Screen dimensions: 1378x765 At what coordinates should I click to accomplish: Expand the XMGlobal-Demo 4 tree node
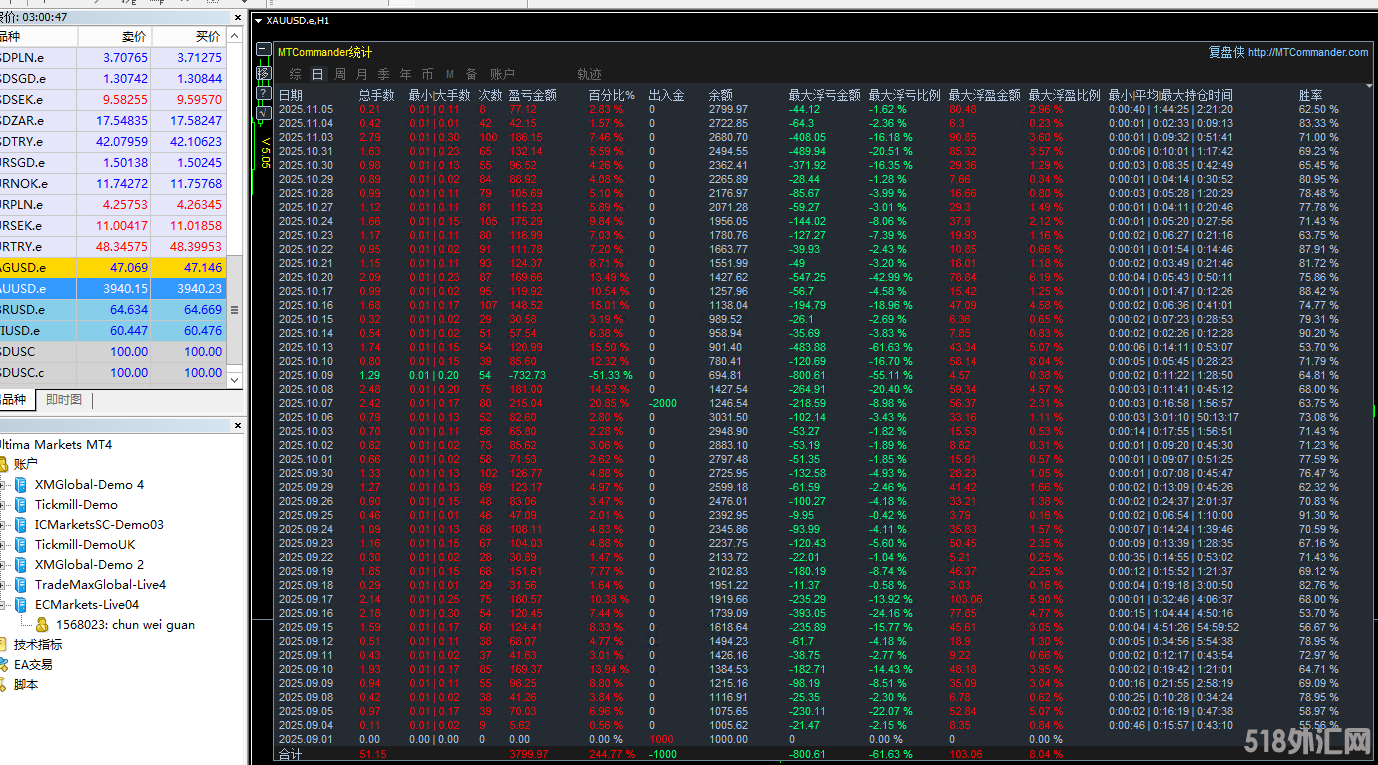tap(3, 485)
